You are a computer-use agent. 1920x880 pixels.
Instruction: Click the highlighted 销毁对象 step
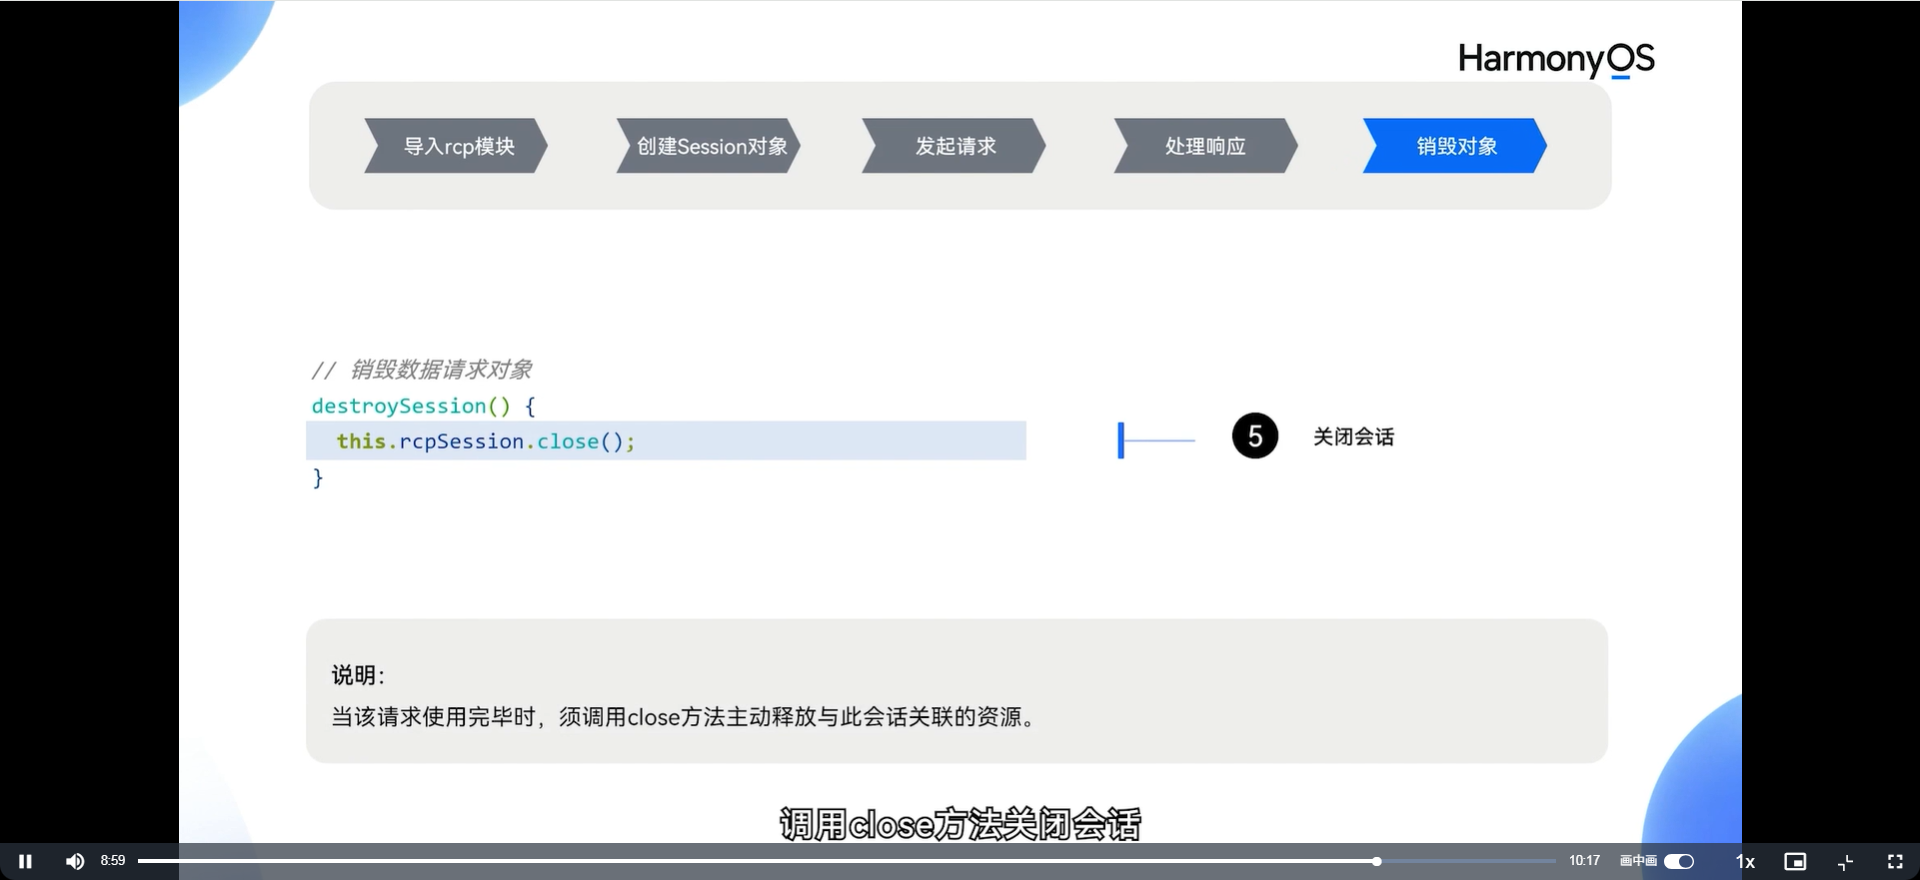pos(1455,146)
